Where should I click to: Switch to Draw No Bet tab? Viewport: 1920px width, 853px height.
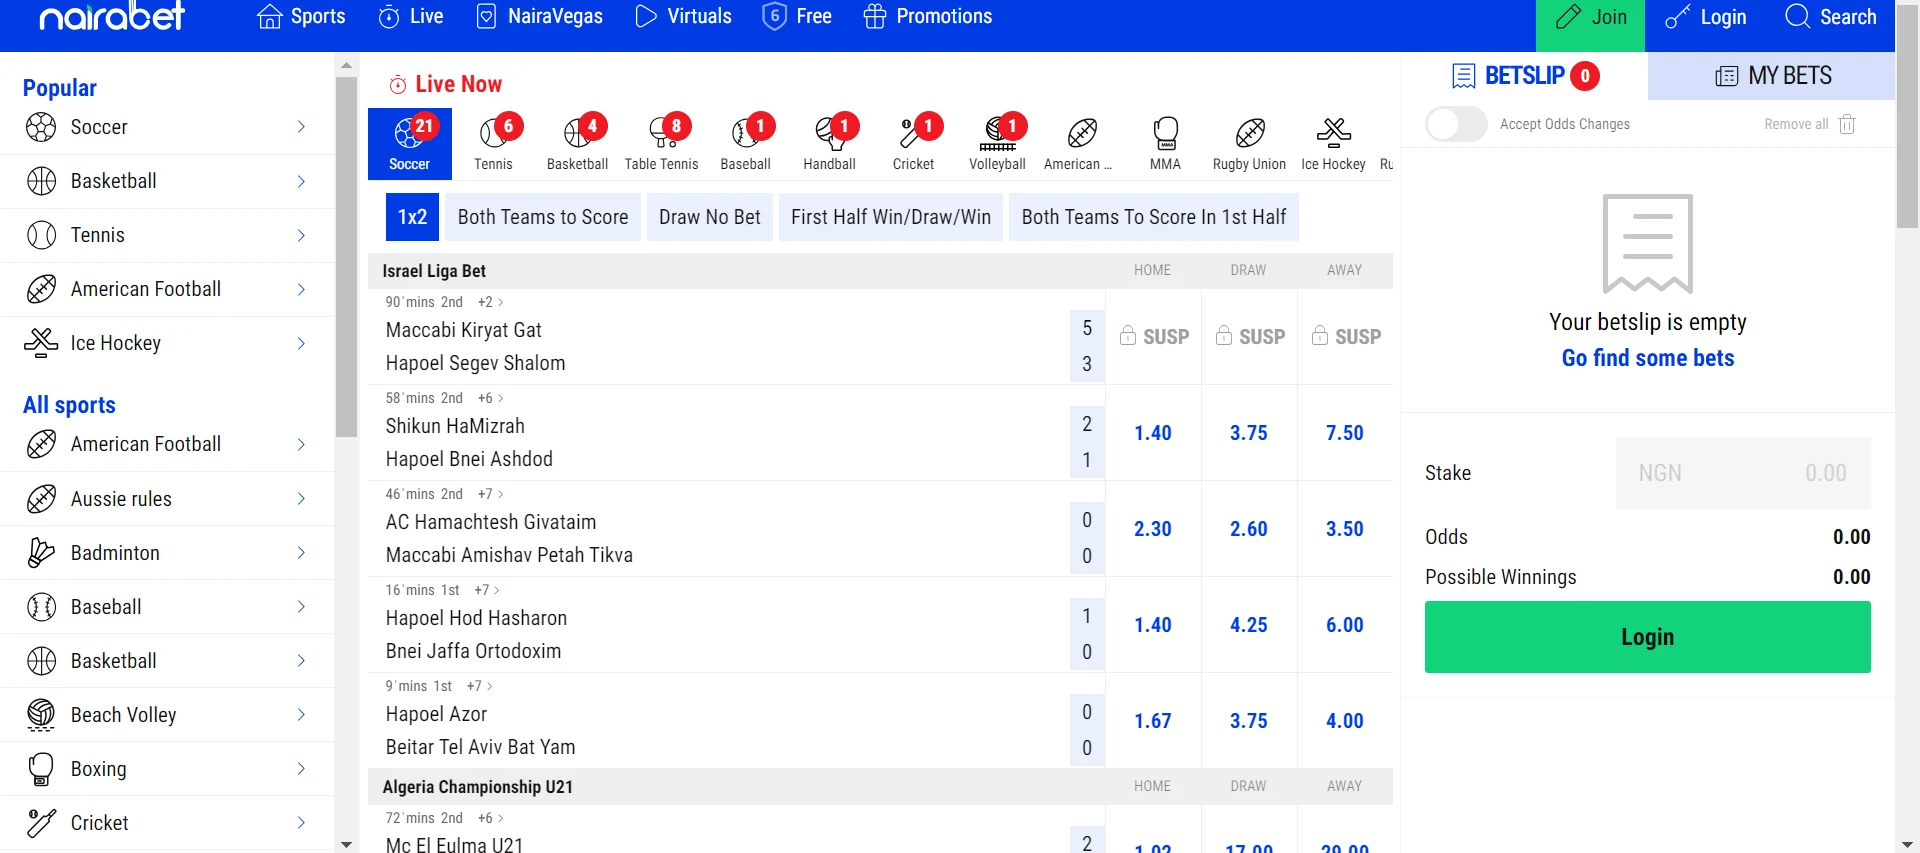tap(710, 217)
